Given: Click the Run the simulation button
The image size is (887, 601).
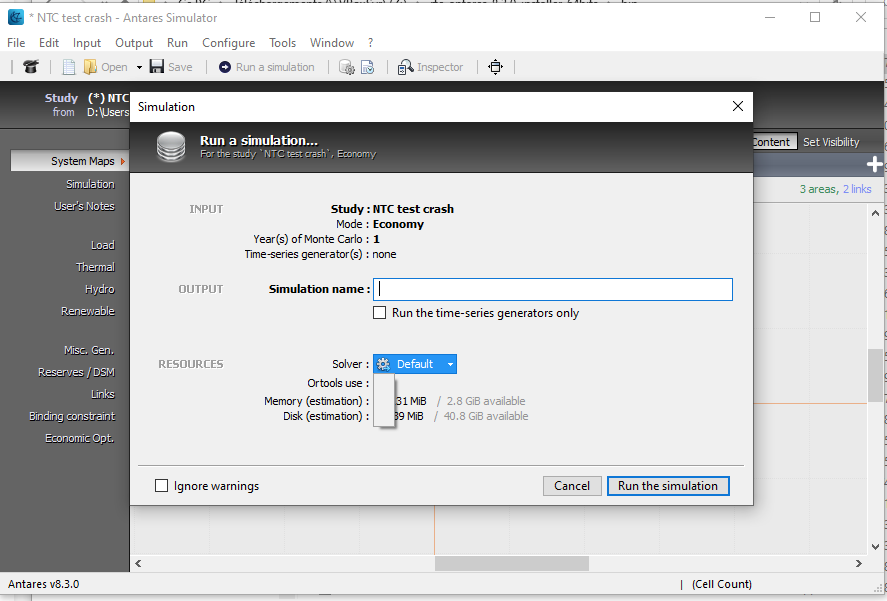Looking at the screenshot, I should pyautogui.click(x=668, y=485).
